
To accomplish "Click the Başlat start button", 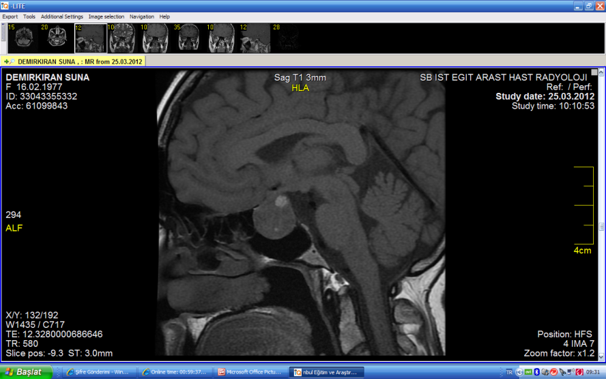I will tap(26, 372).
